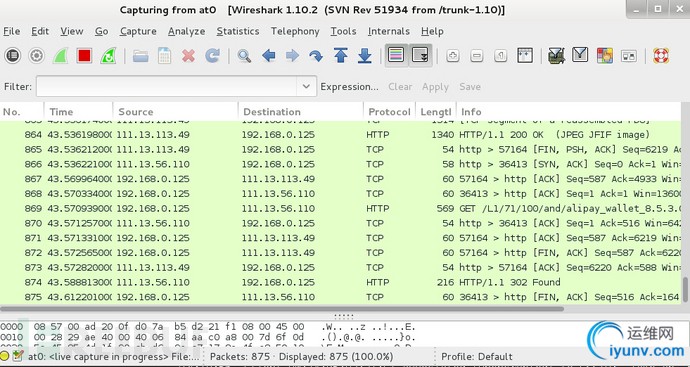Reset text zoom to normal size
The image size is (690, 367).
pyautogui.click(x=500, y=56)
